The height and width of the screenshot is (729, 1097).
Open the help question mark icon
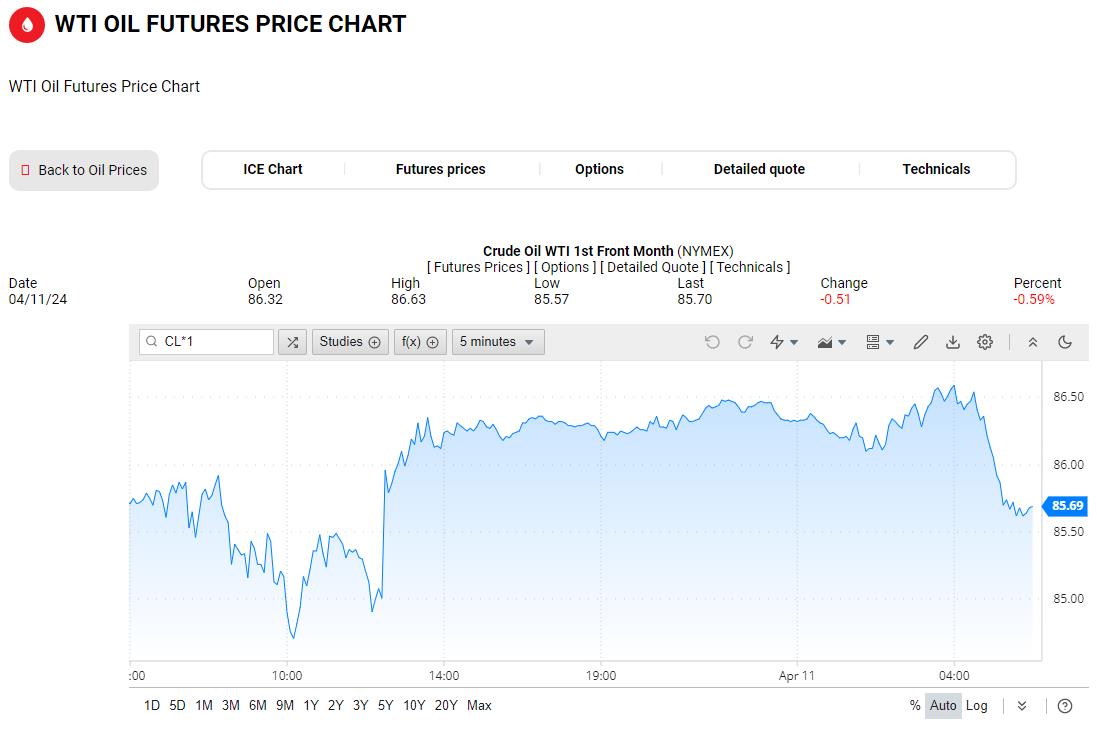point(1065,706)
